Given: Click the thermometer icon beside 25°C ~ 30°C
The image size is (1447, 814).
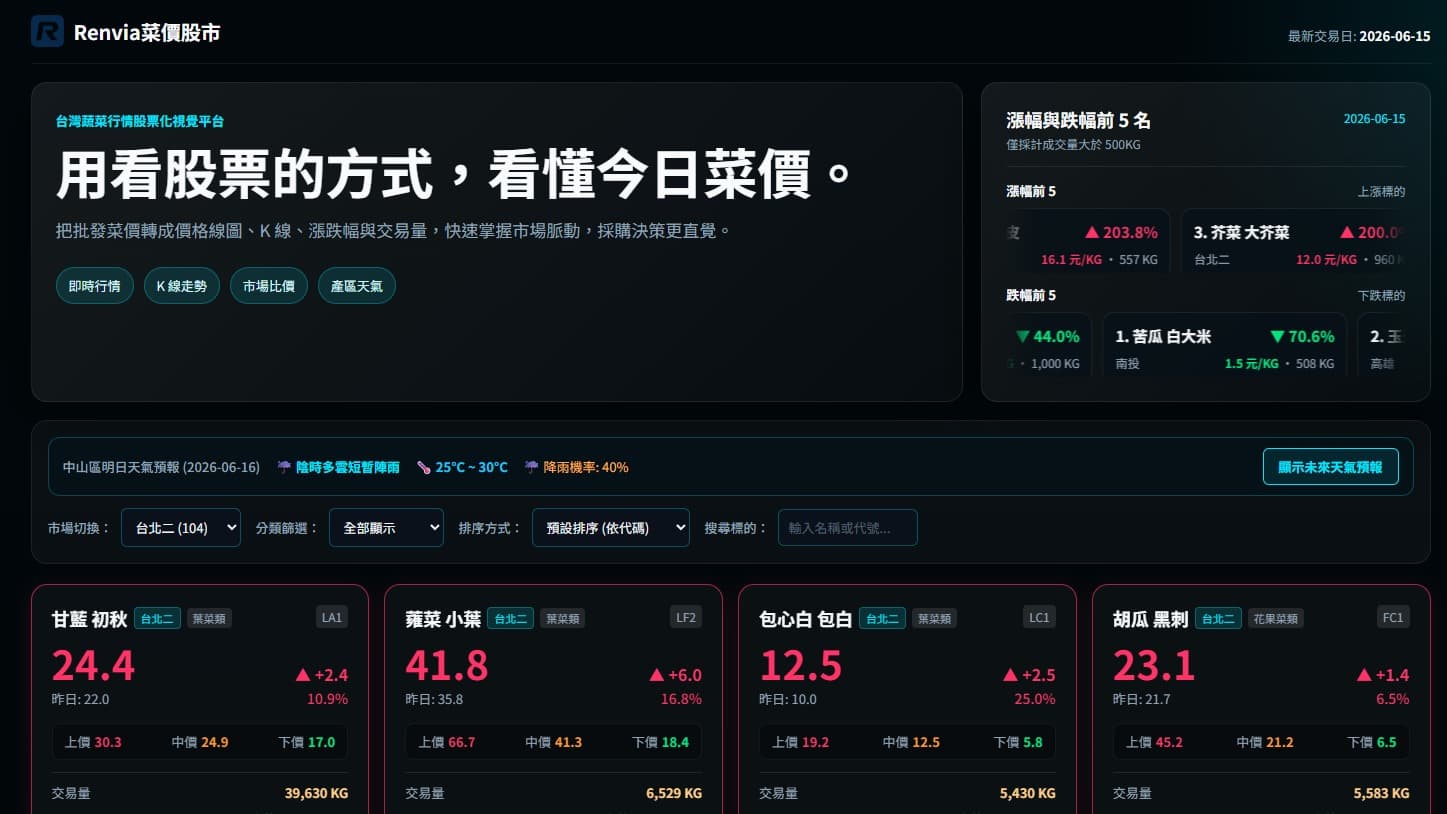Looking at the screenshot, I should coord(424,467).
